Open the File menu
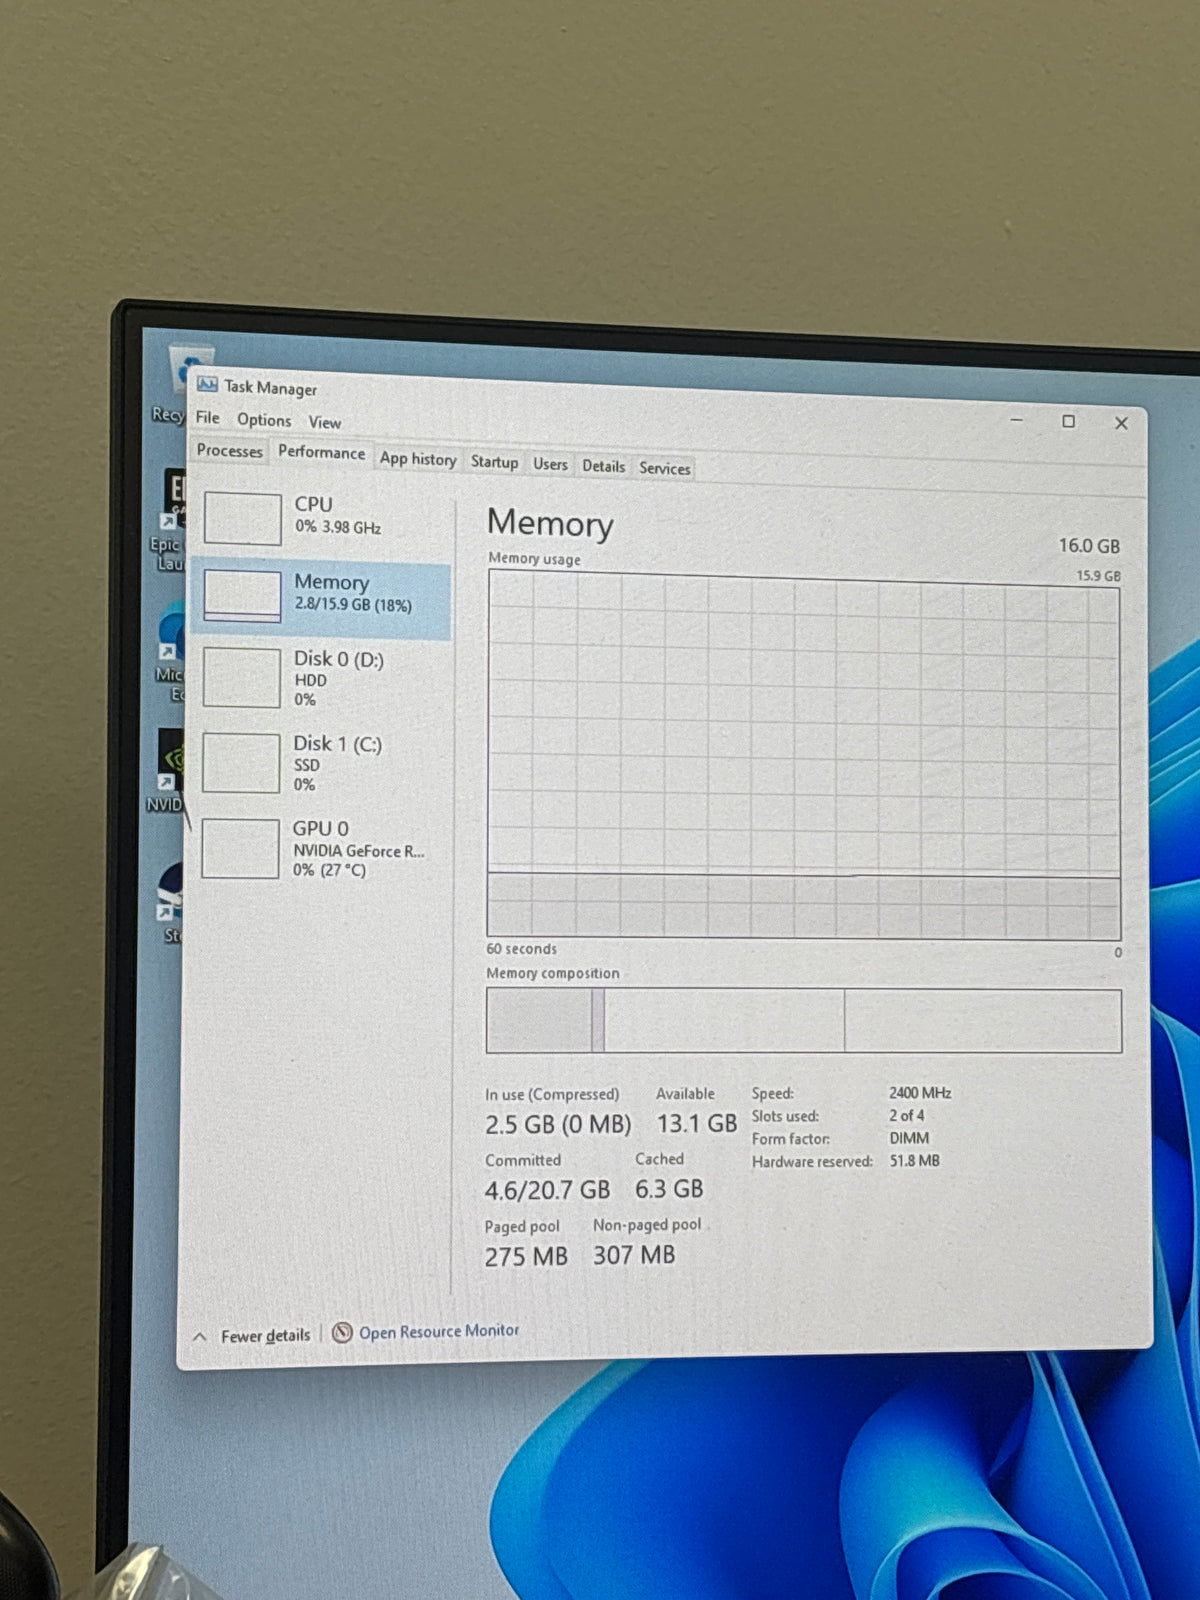 coord(208,418)
